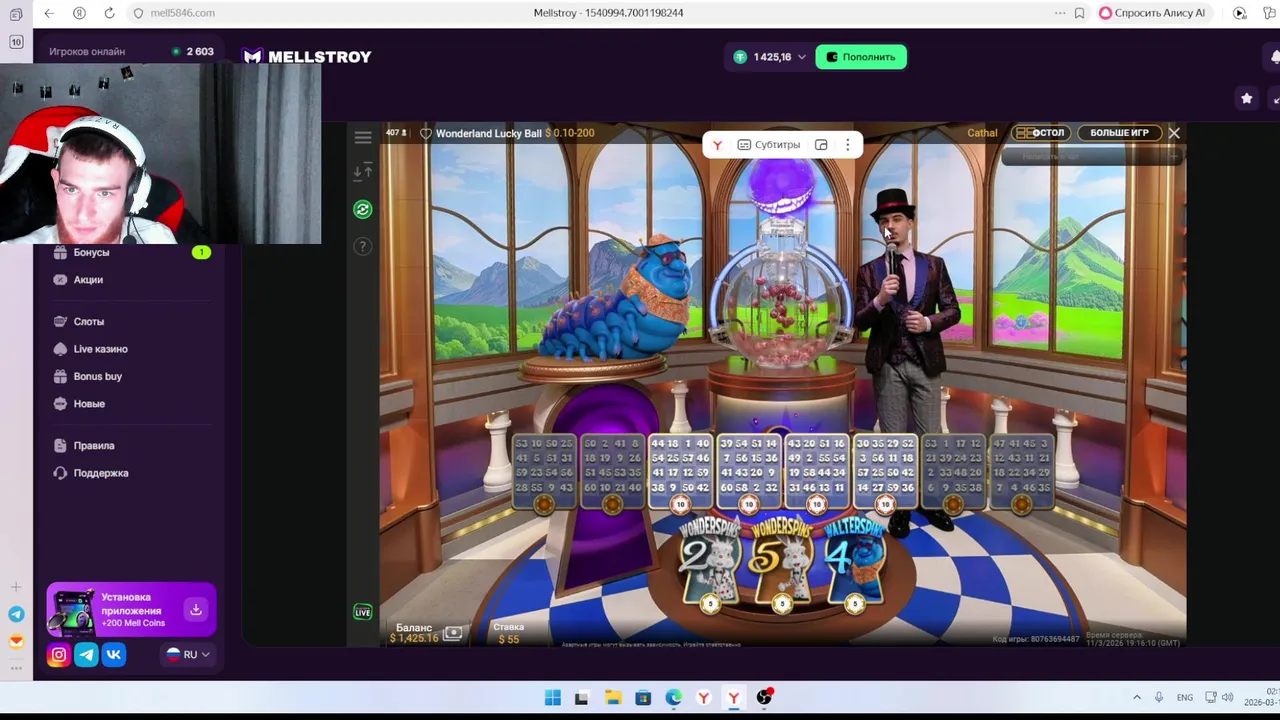Screen dimensions: 1280x720
Task: Click the chat message input field
Action: coord(1090,156)
